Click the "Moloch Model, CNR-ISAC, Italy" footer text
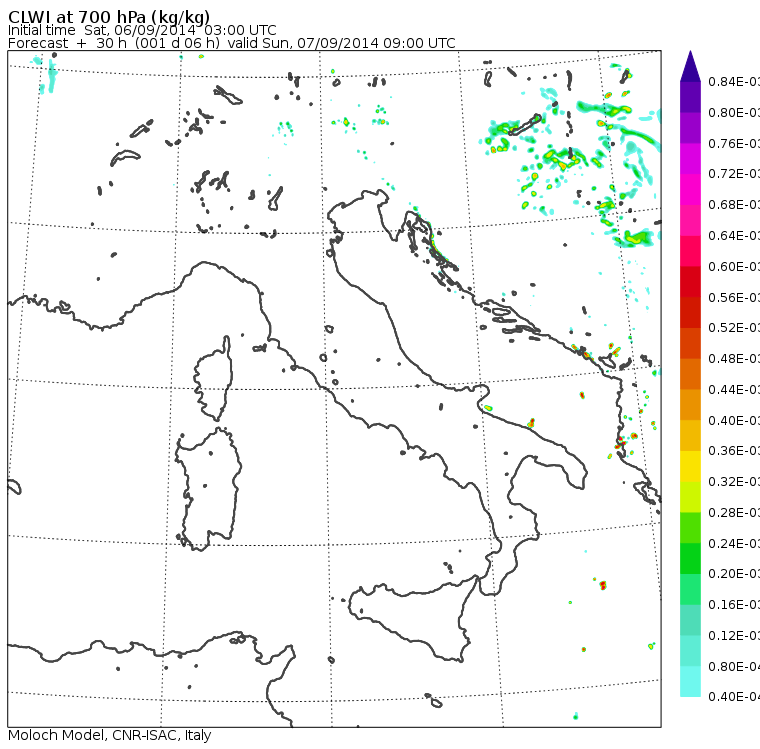The image size is (760, 749). (x=110, y=735)
